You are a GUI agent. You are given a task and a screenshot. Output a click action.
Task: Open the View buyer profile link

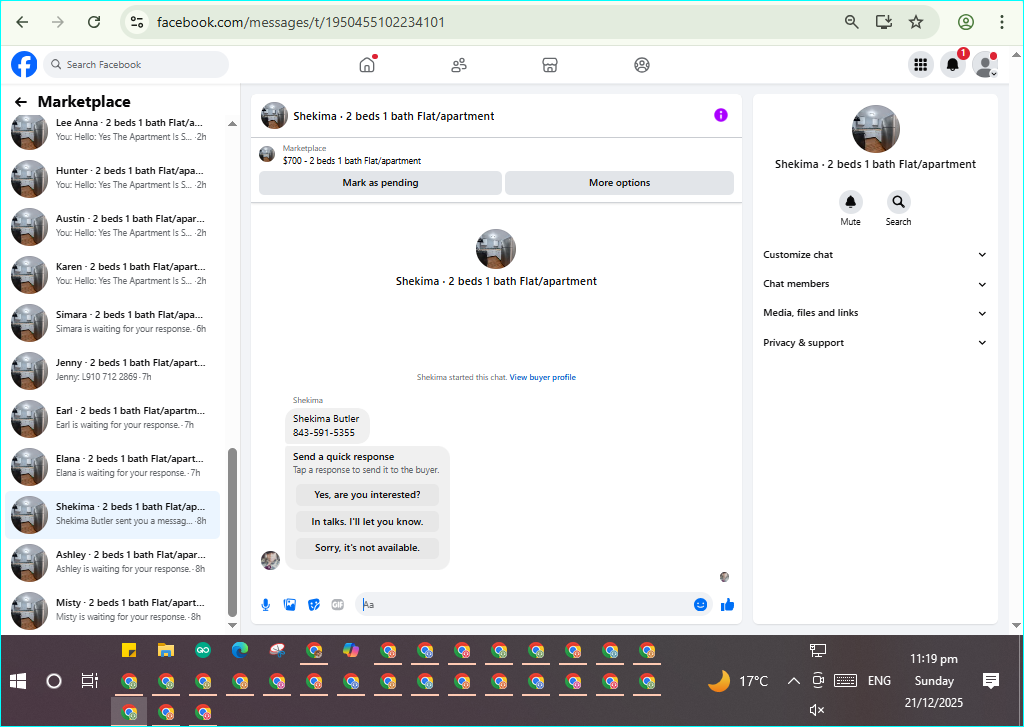click(543, 377)
